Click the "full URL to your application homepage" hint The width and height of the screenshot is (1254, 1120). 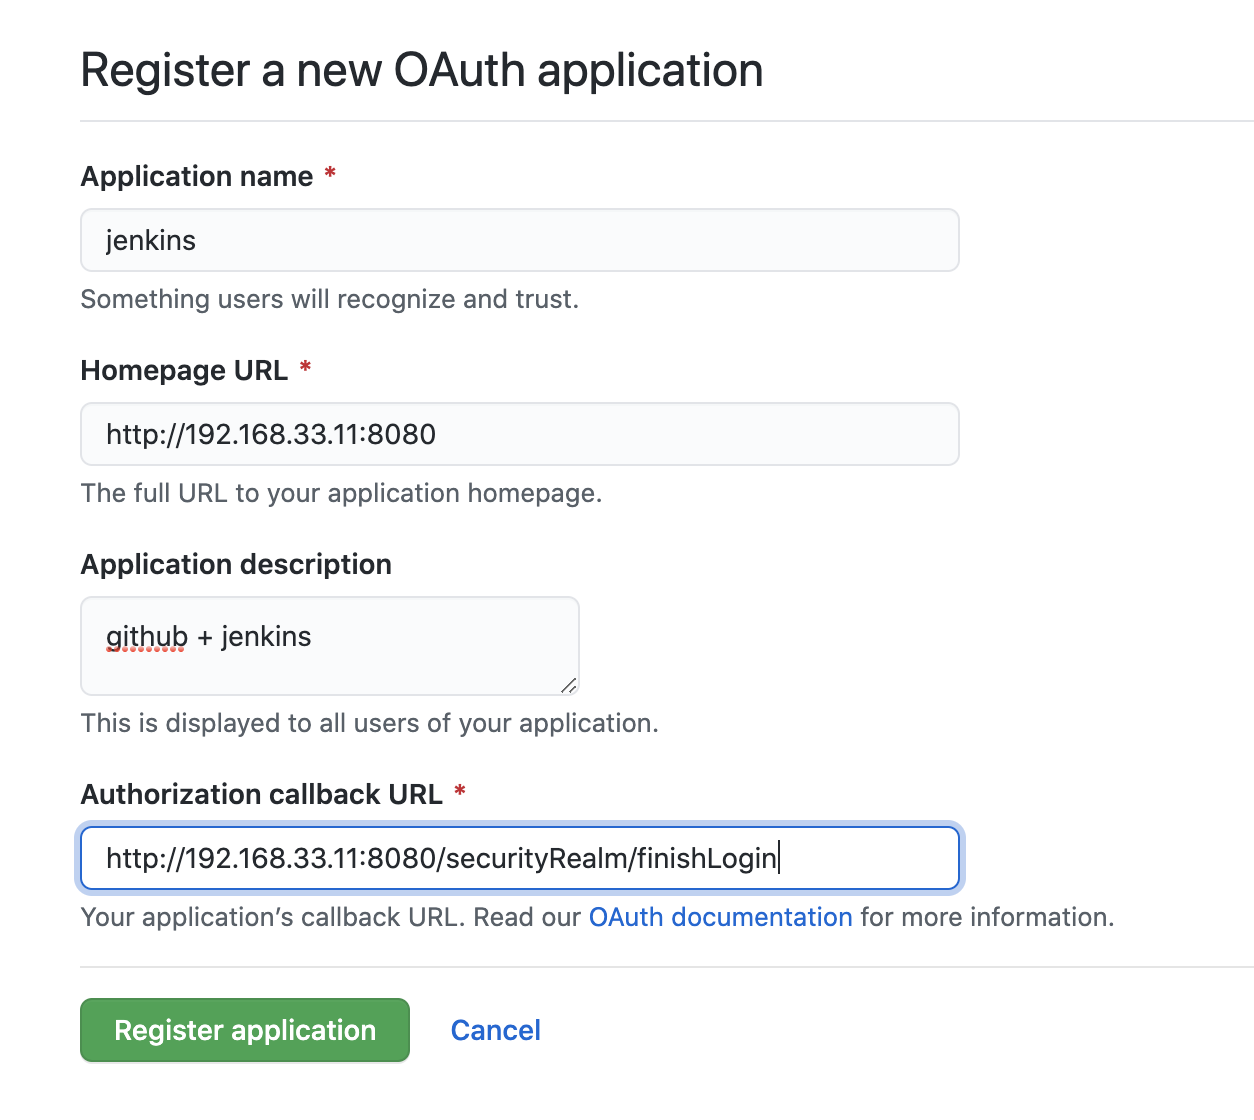(x=341, y=493)
